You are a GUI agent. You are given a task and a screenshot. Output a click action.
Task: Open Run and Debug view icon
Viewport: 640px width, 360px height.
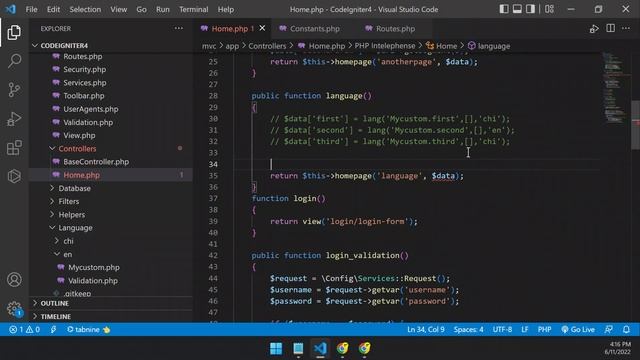[14, 119]
